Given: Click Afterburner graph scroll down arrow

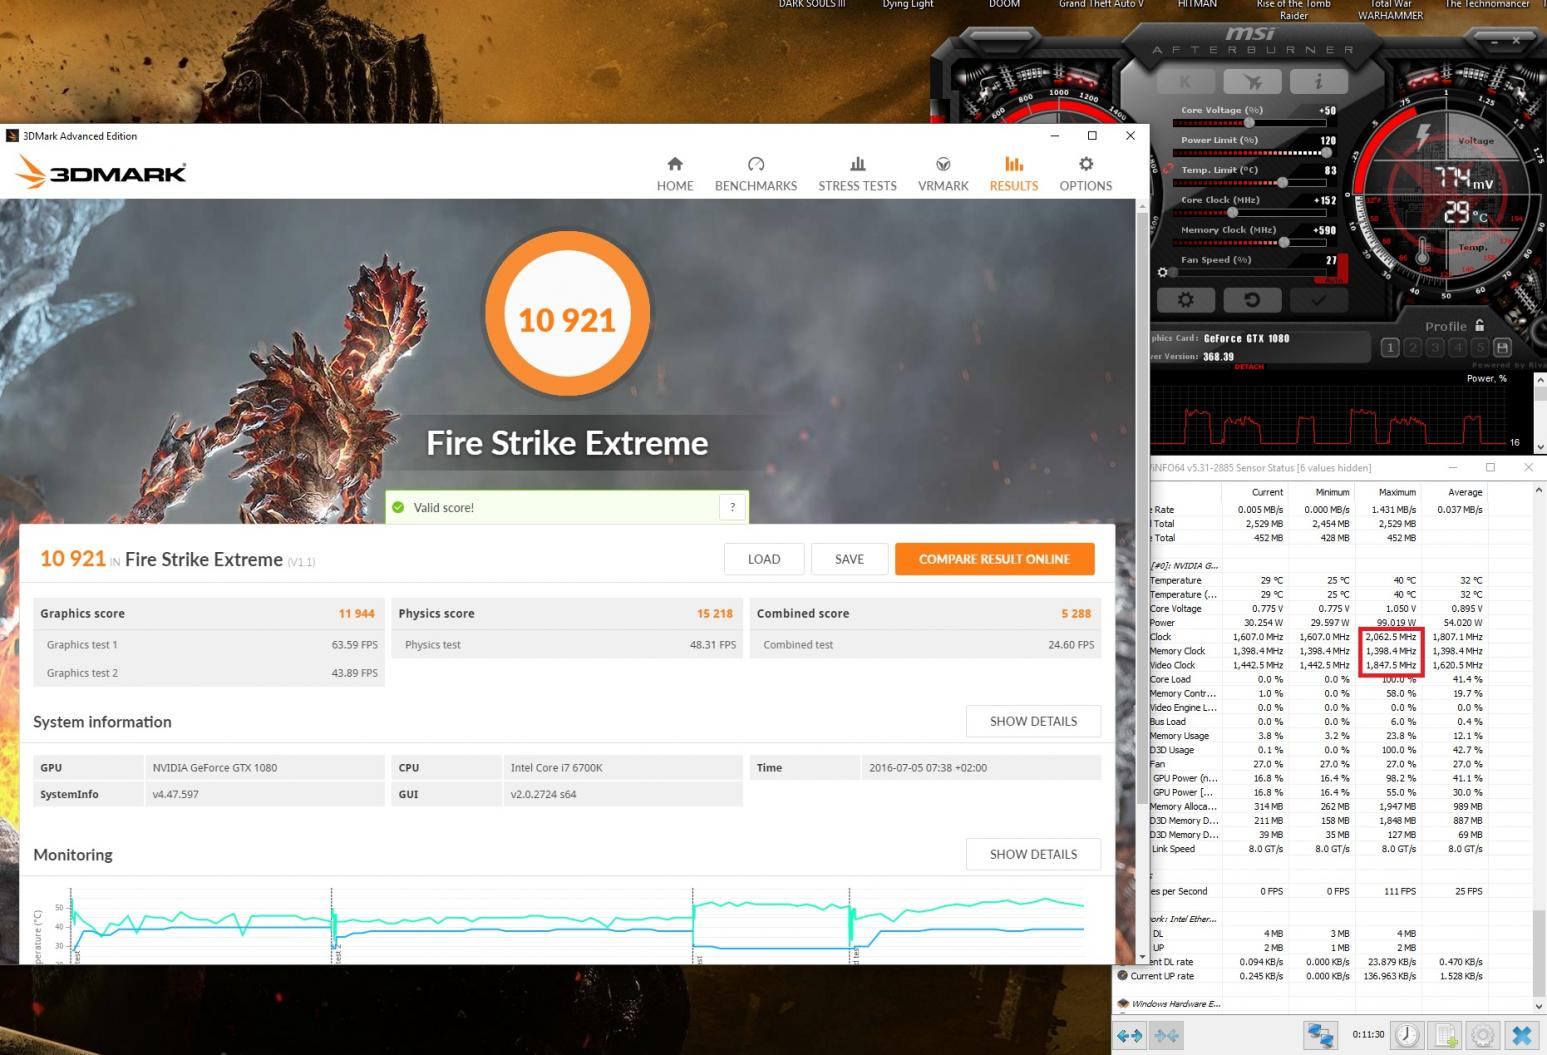Looking at the screenshot, I should (x=1539, y=447).
